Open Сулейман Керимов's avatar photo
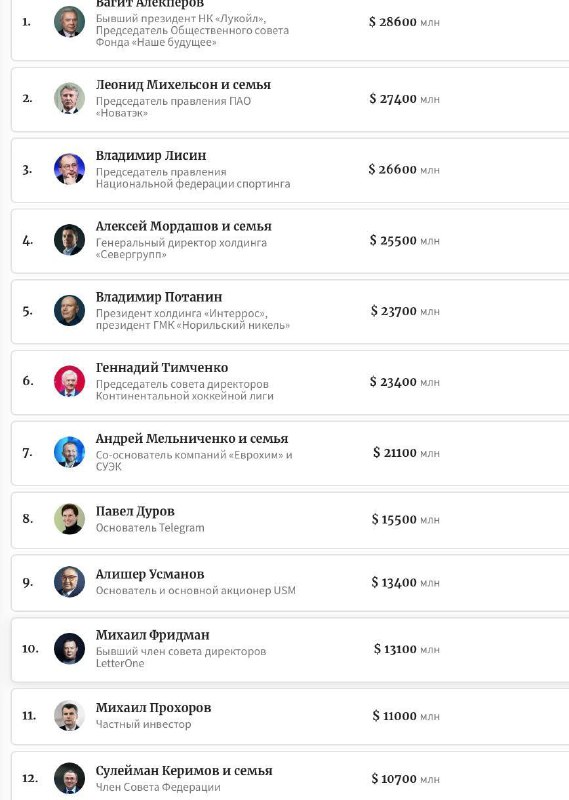This screenshot has width=569, height=800. 69,778
